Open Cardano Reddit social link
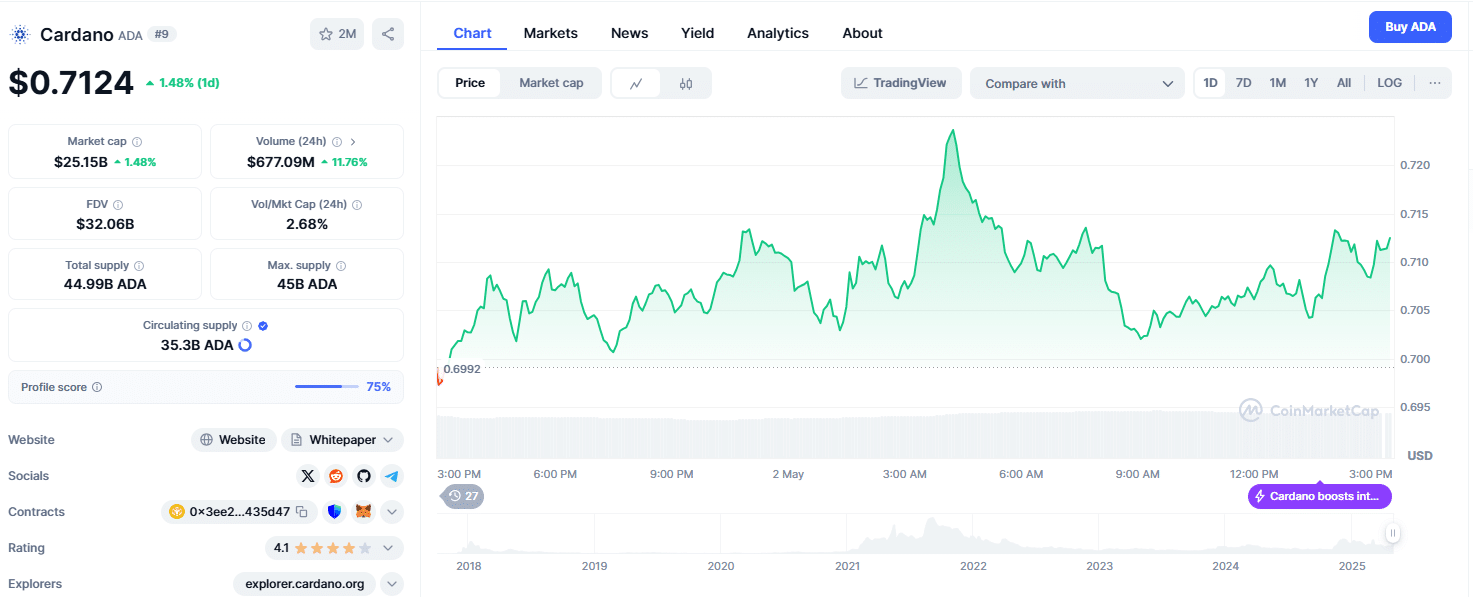Screen dimensions: 1473x597 click(336, 476)
